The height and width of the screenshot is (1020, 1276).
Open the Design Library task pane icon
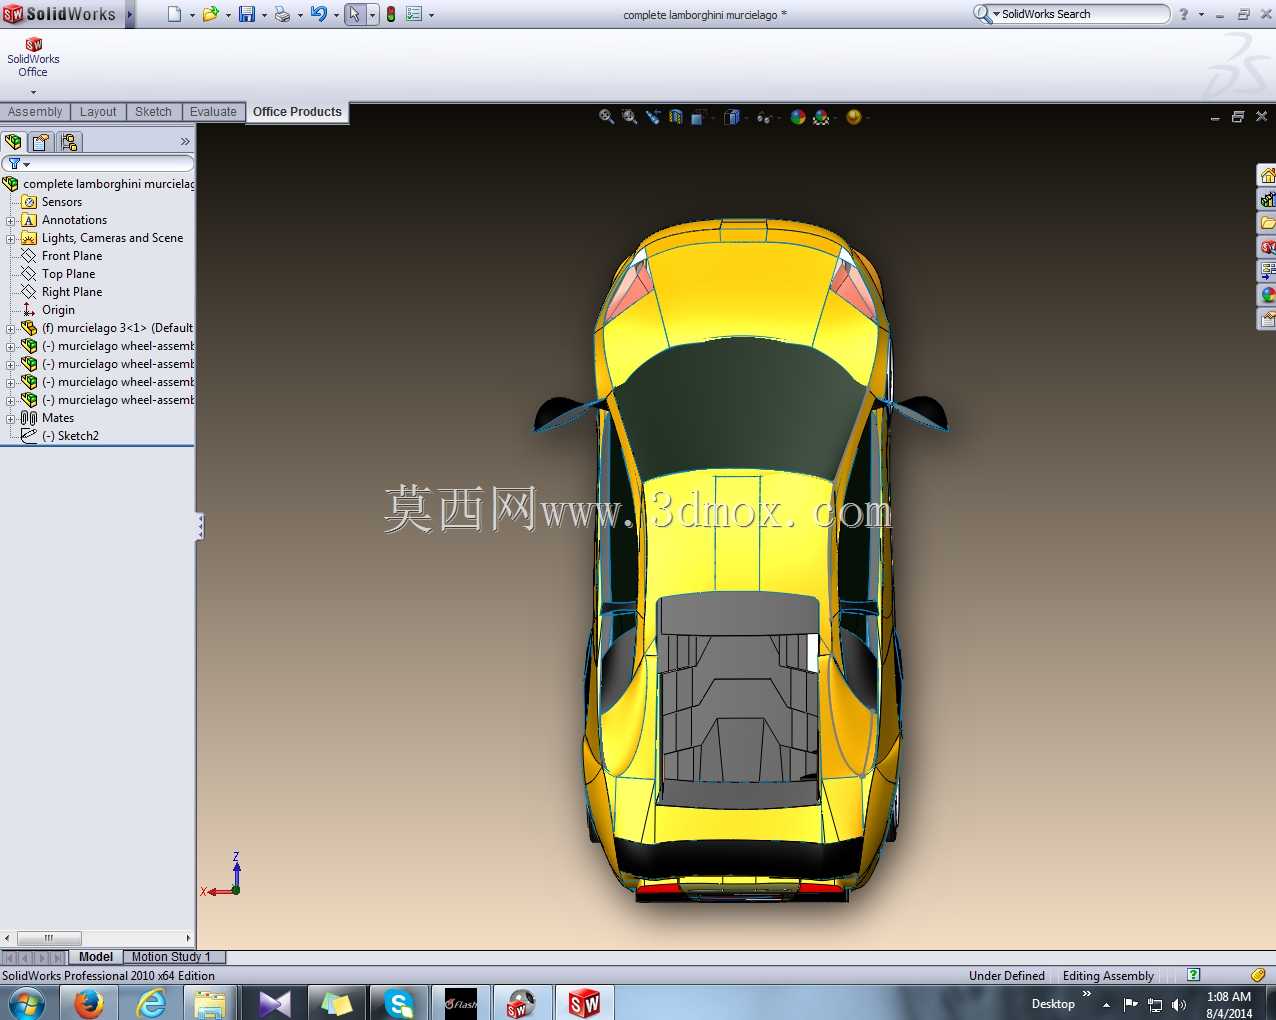(x=1267, y=199)
